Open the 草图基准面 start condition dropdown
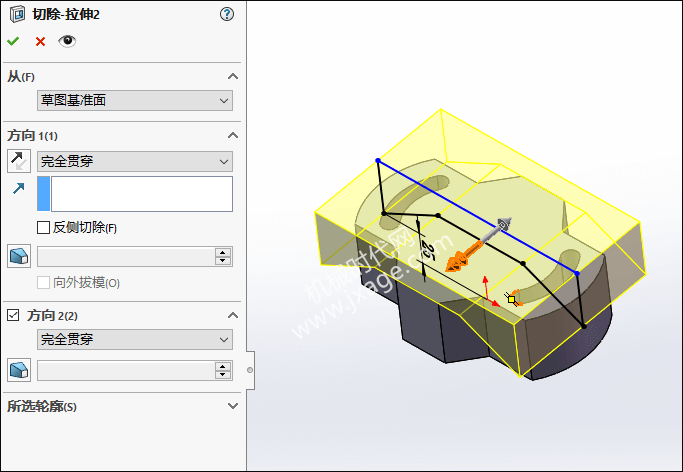The image size is (683, 472). point(135,101)
